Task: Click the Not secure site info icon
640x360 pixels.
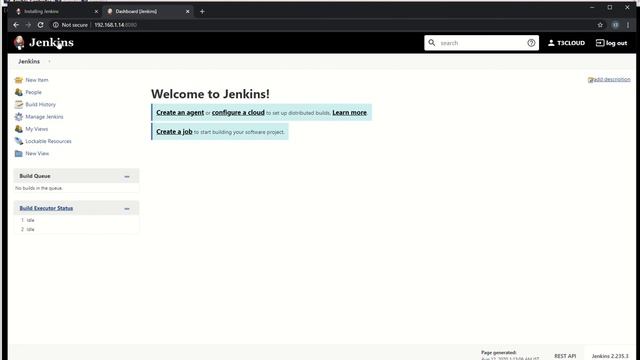Action: (56, 25)
